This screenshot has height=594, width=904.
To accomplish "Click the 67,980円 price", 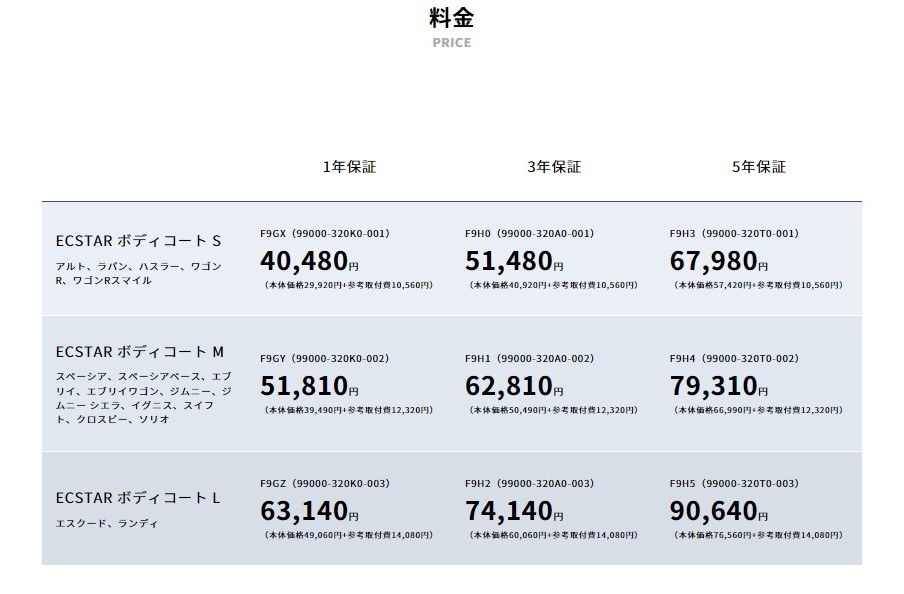I will (719, 261).
